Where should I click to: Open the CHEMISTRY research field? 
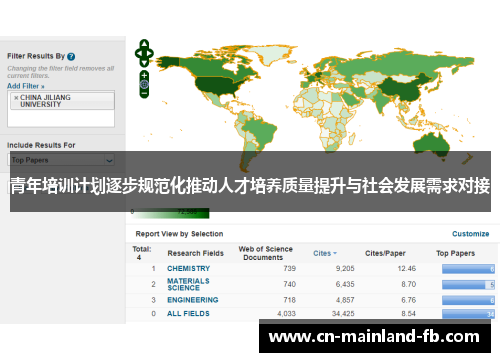point(189,269)
